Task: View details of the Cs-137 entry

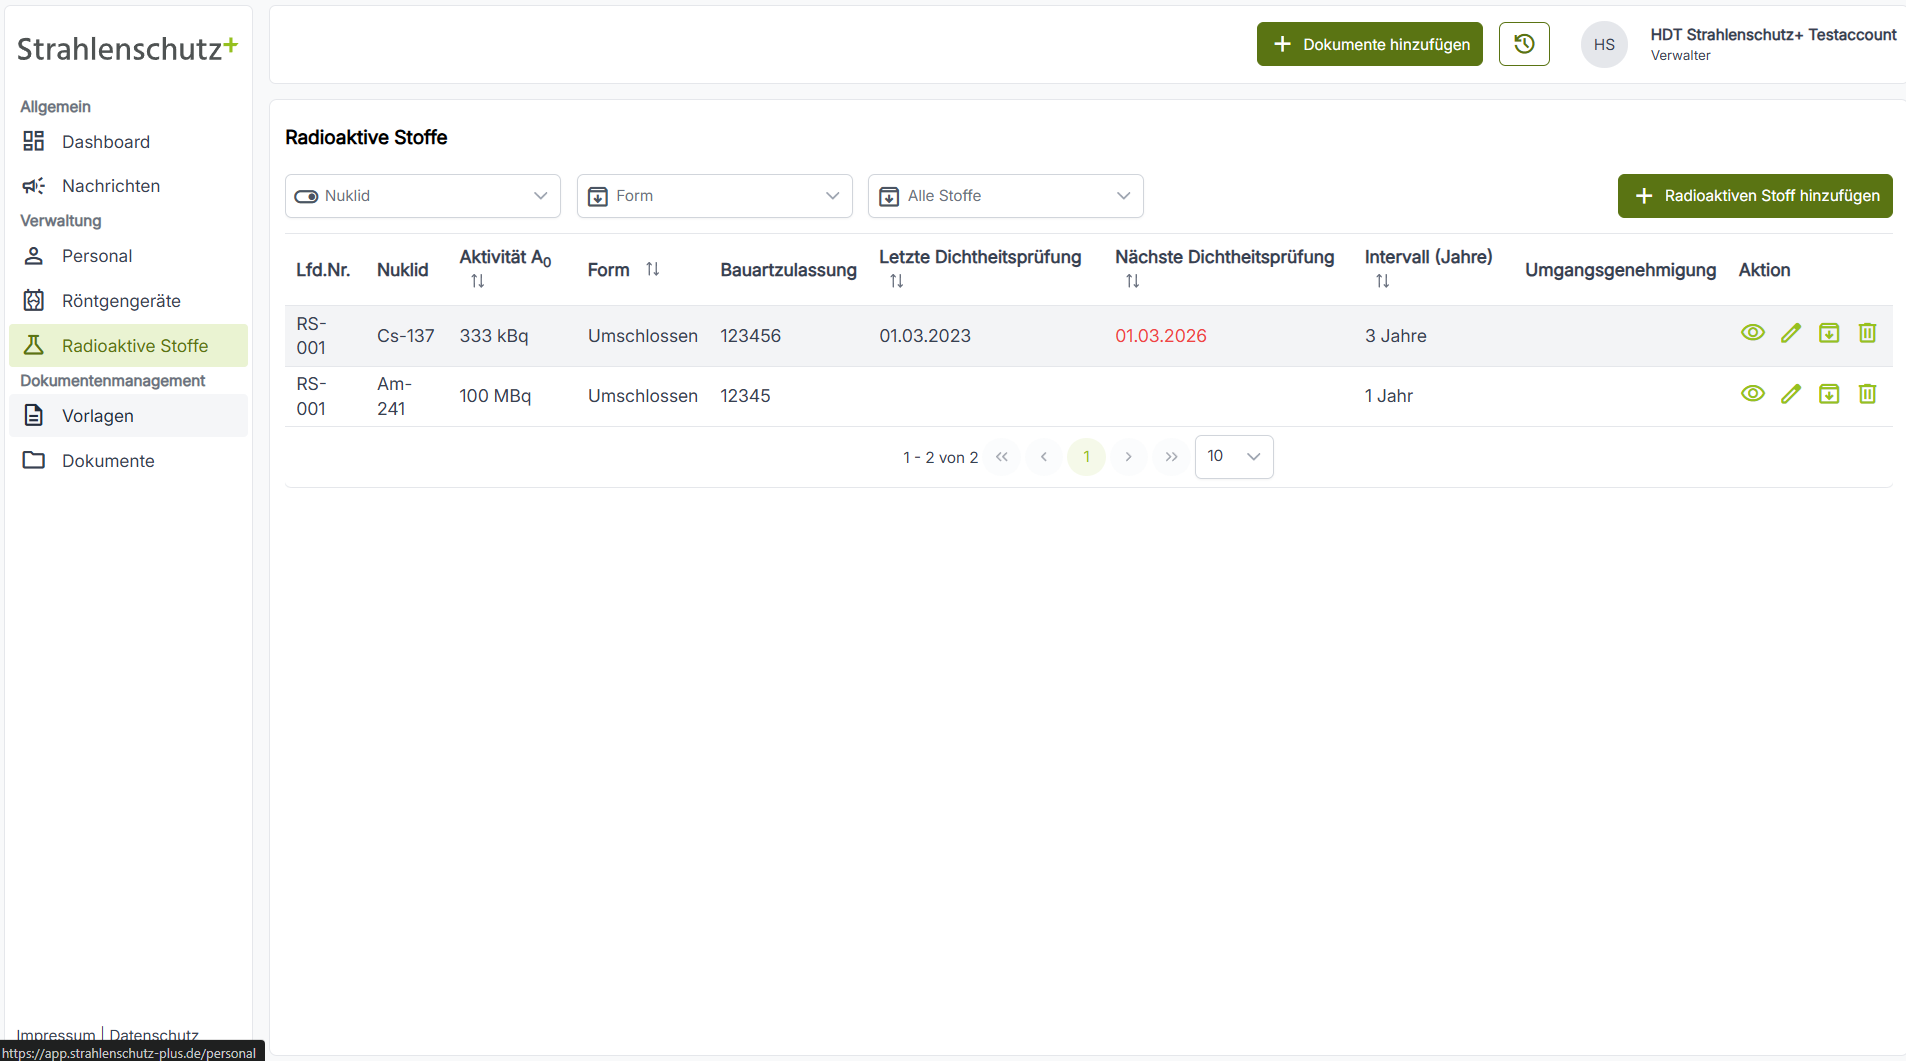Action: 1752,333
